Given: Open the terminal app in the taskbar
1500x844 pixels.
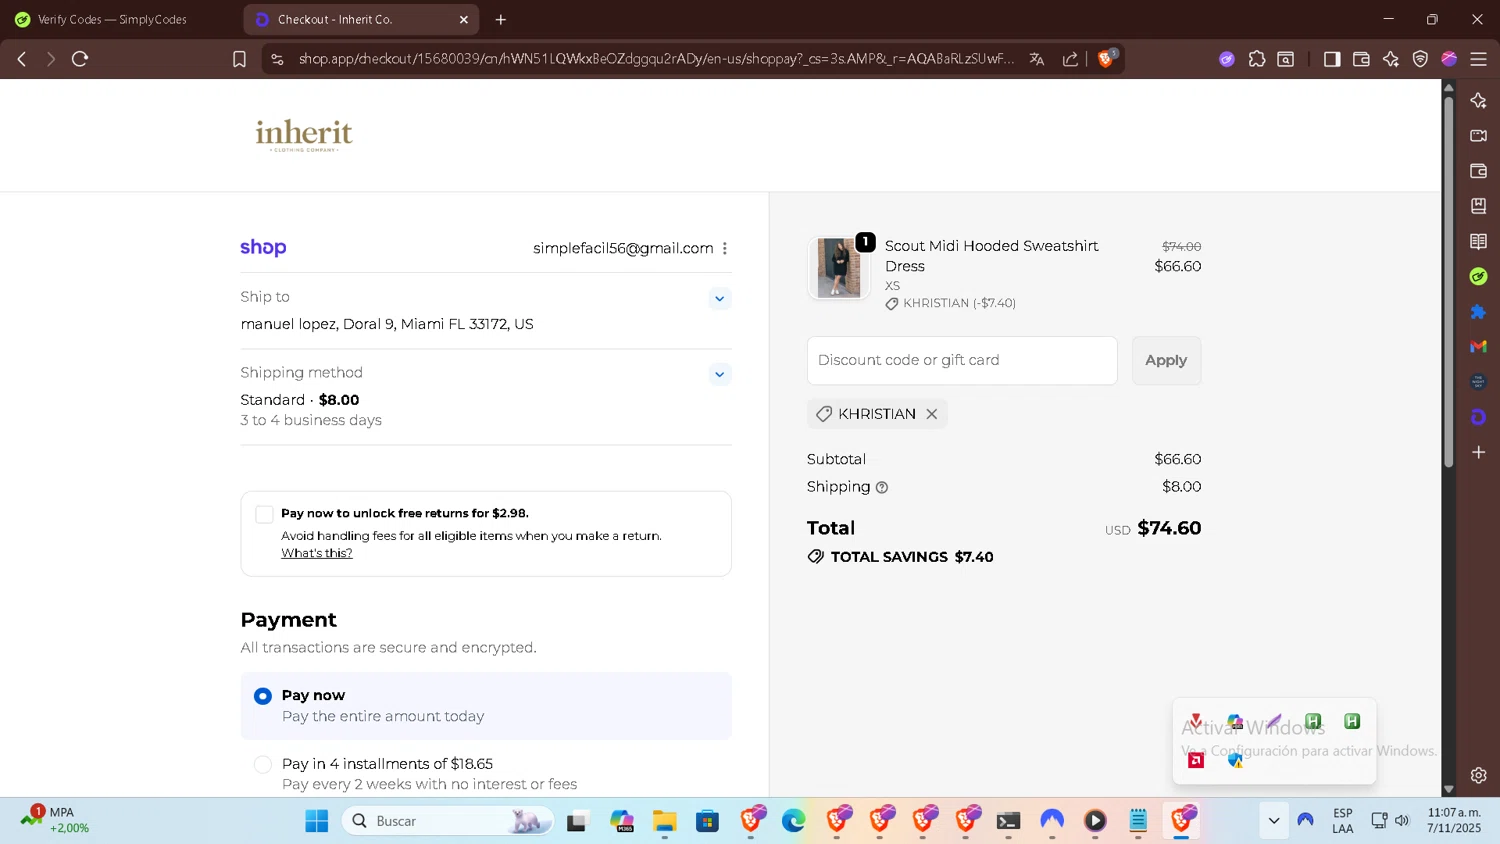Looking at the screenshot, I should 1008,821.
